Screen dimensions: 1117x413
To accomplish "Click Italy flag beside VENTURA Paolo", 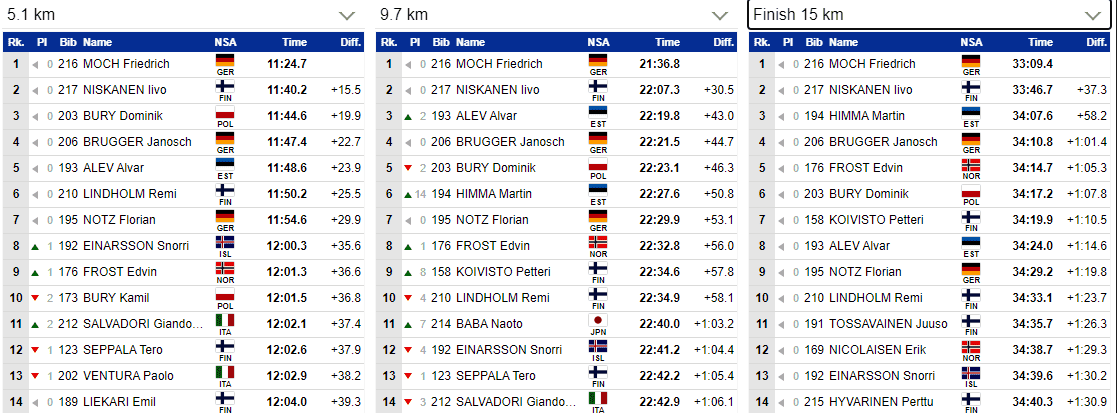I will click(x=224, y=372).
